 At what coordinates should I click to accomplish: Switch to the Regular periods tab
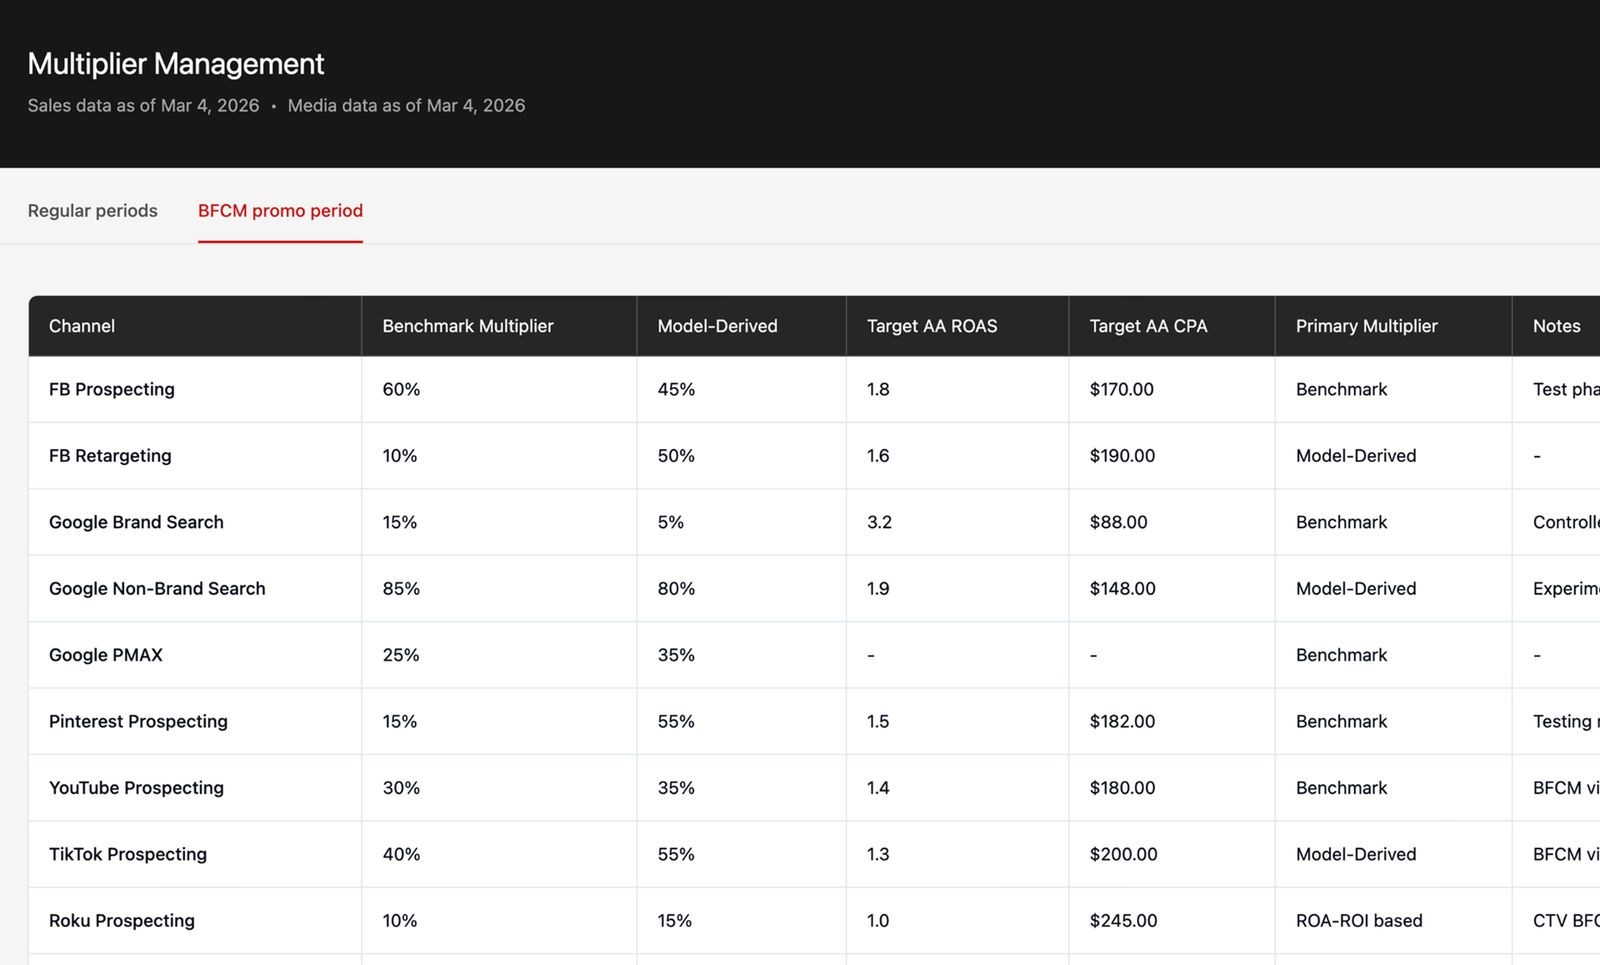[92, 210]
